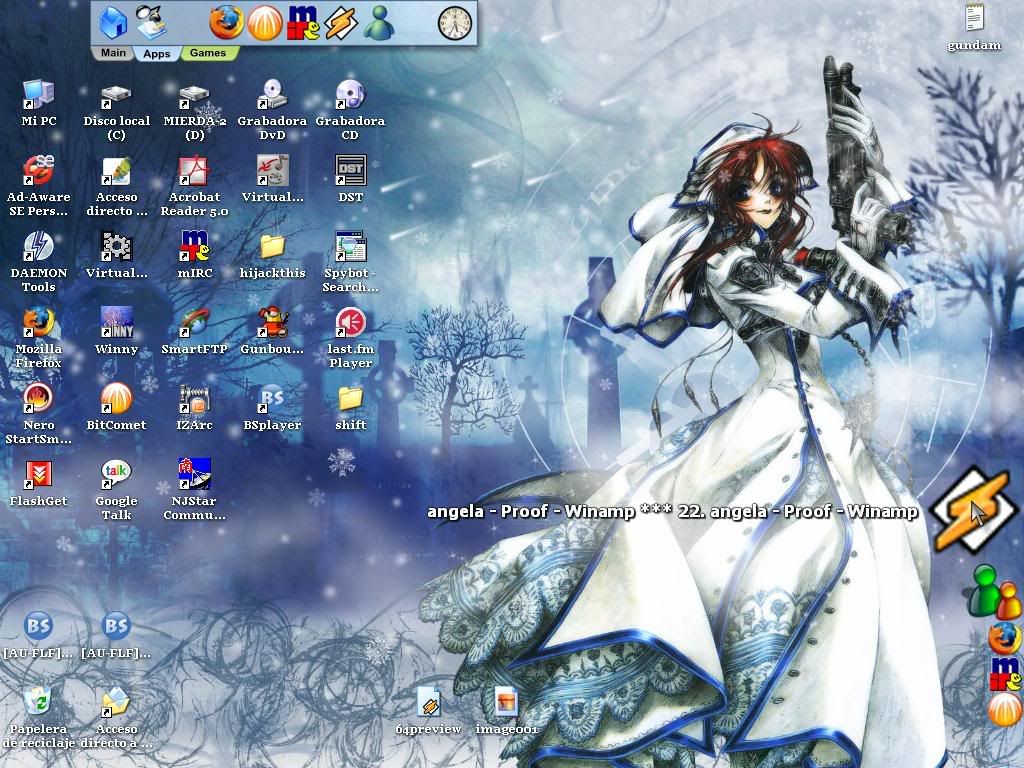Viewport: 1024px width, 768px height.
Task: Select the hijackthis folder
Action: coord(272,255)
